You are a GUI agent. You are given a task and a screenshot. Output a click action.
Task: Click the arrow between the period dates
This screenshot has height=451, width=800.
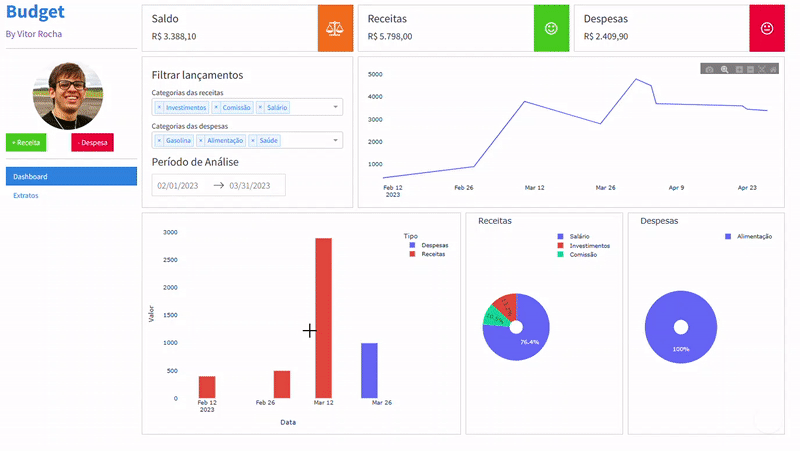pos(219,185)
